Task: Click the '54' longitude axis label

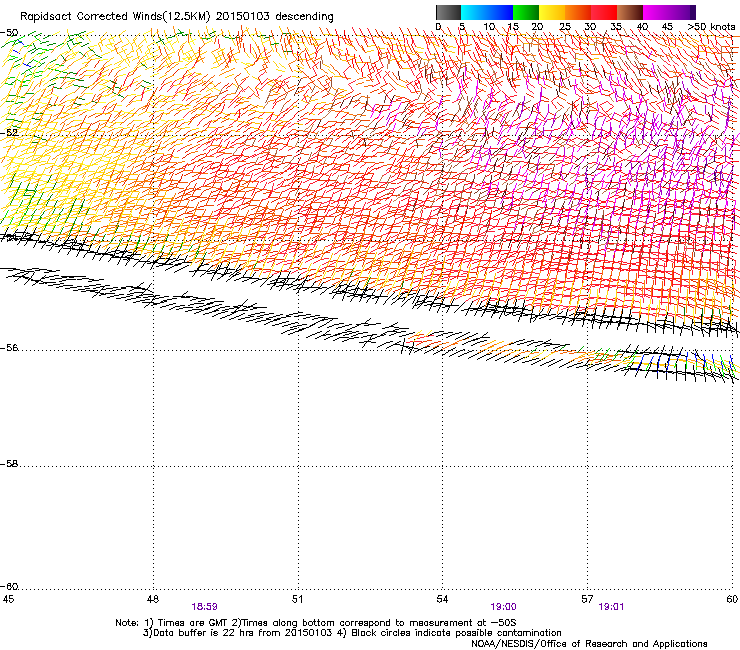Action: [x=442, y=599]
